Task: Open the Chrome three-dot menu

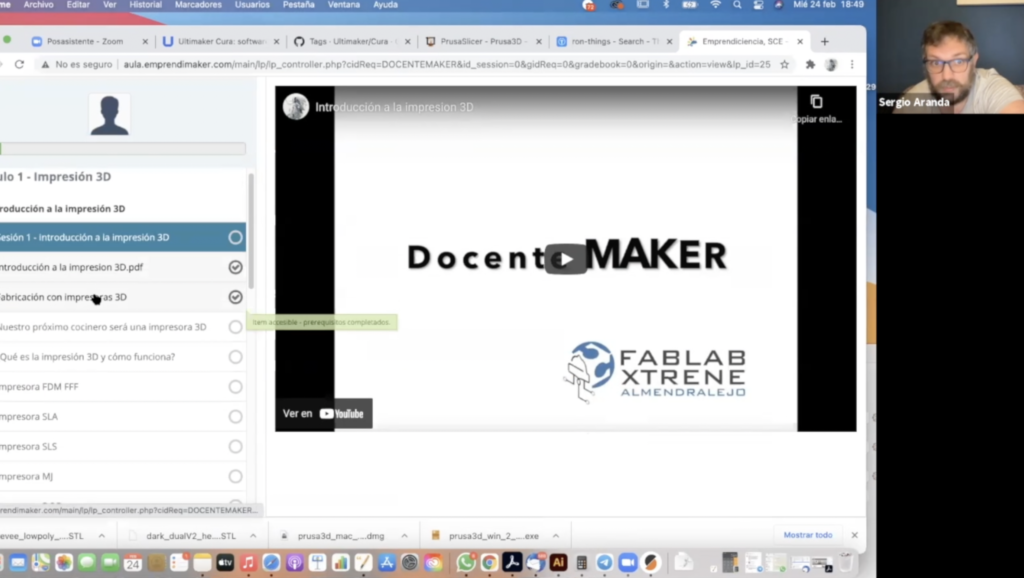Action: 852,64
